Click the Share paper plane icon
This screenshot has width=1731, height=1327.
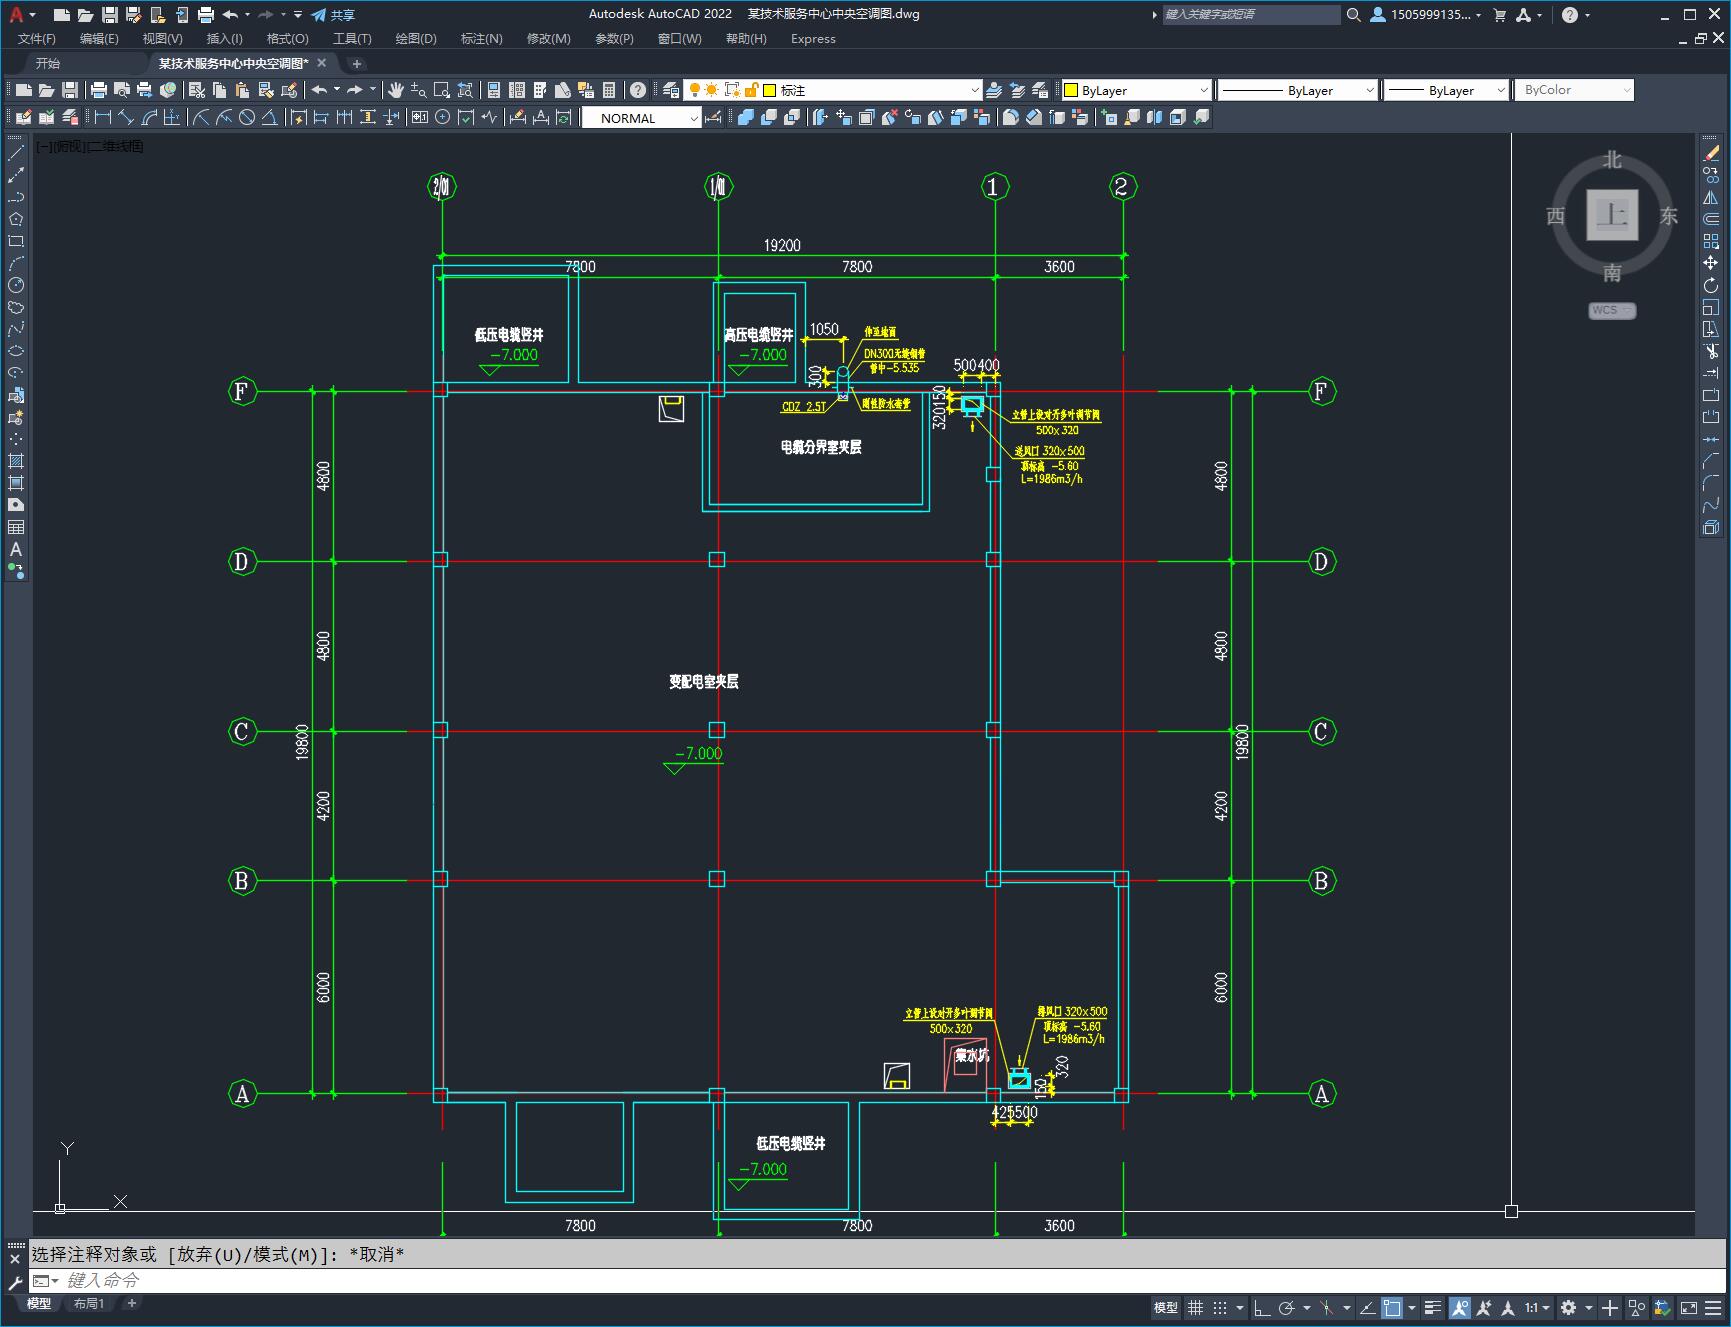319,15
